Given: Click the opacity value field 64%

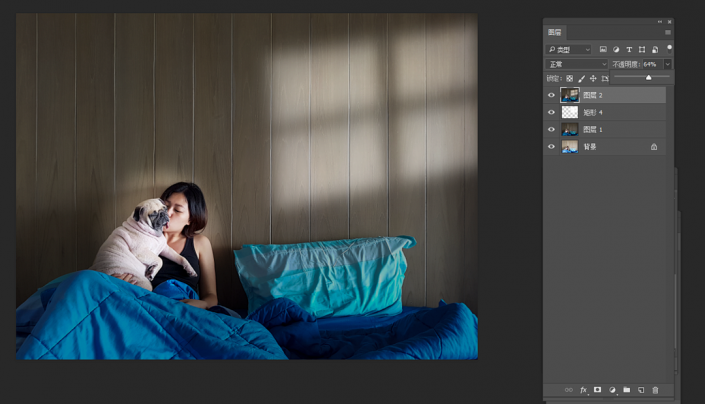Looking at the screenshot, I should coord(650,64).
